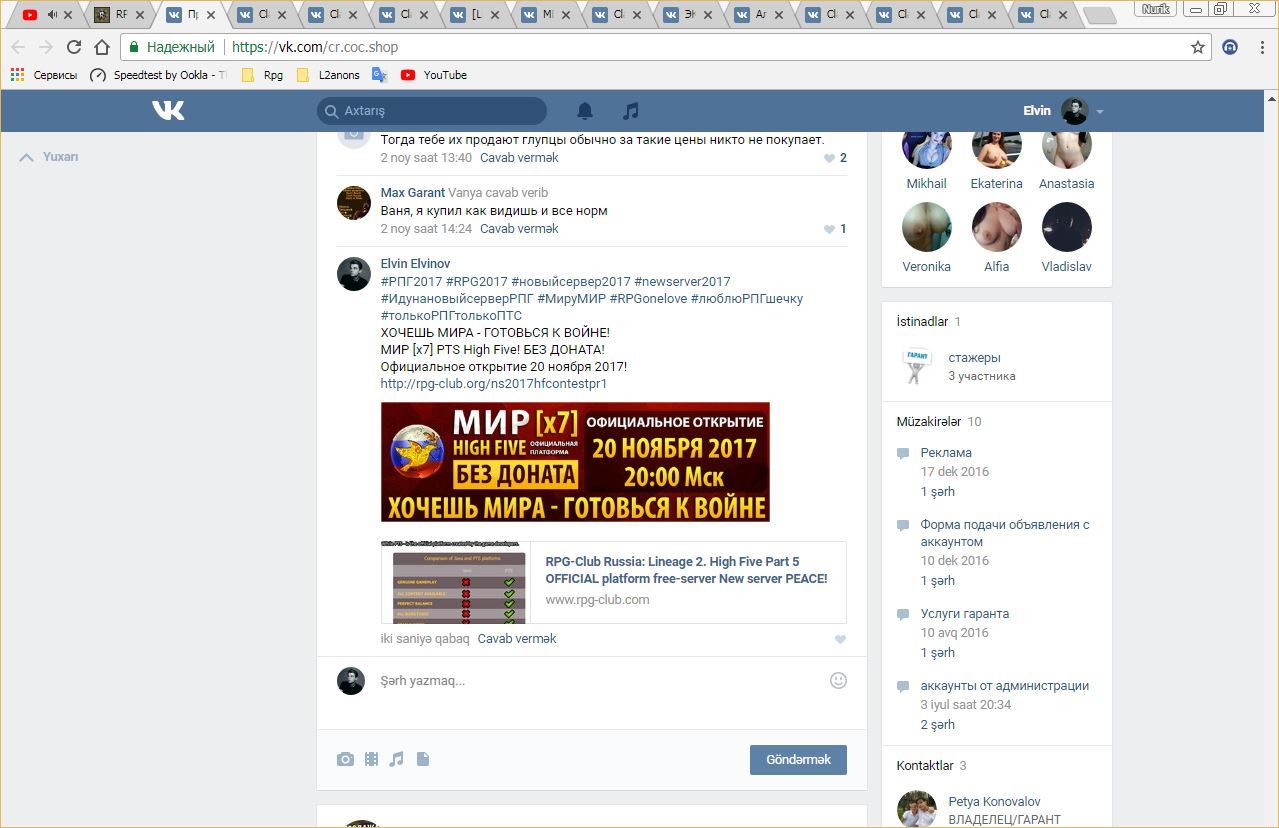
Task: Open member Vladislav's avatar
Action: pos(1067,227)
